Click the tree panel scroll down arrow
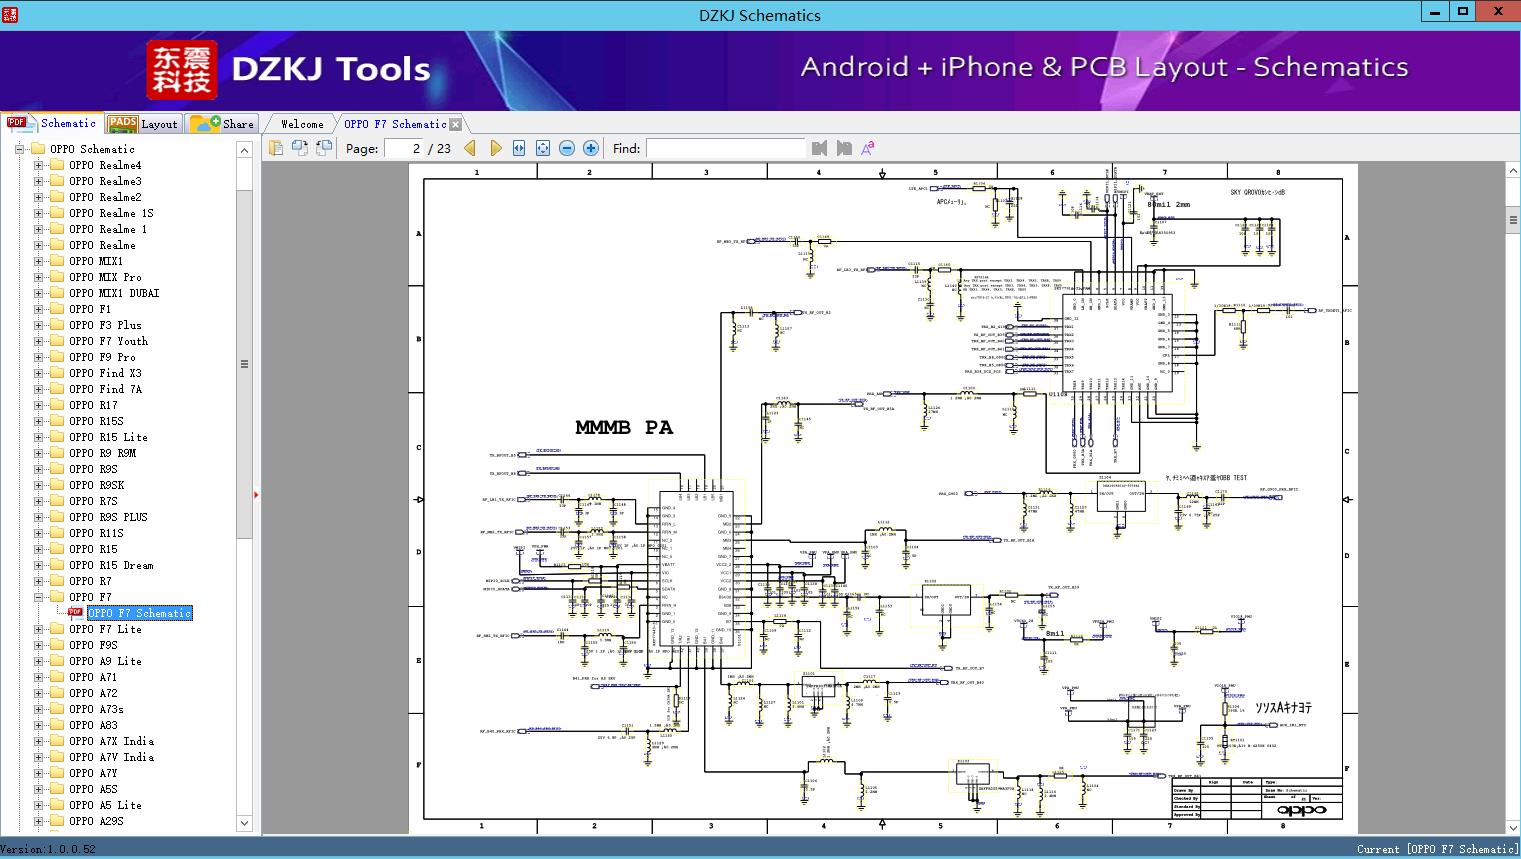The width and height of the screenshot is (1521, 859). pos(244,823)
